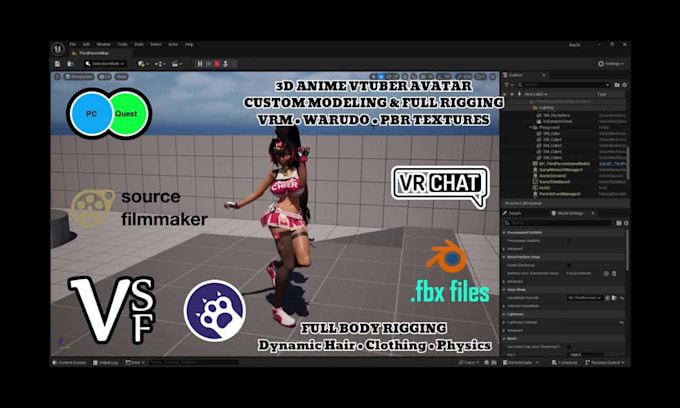Open the Selection Mode dropdown

click(105, 64)
